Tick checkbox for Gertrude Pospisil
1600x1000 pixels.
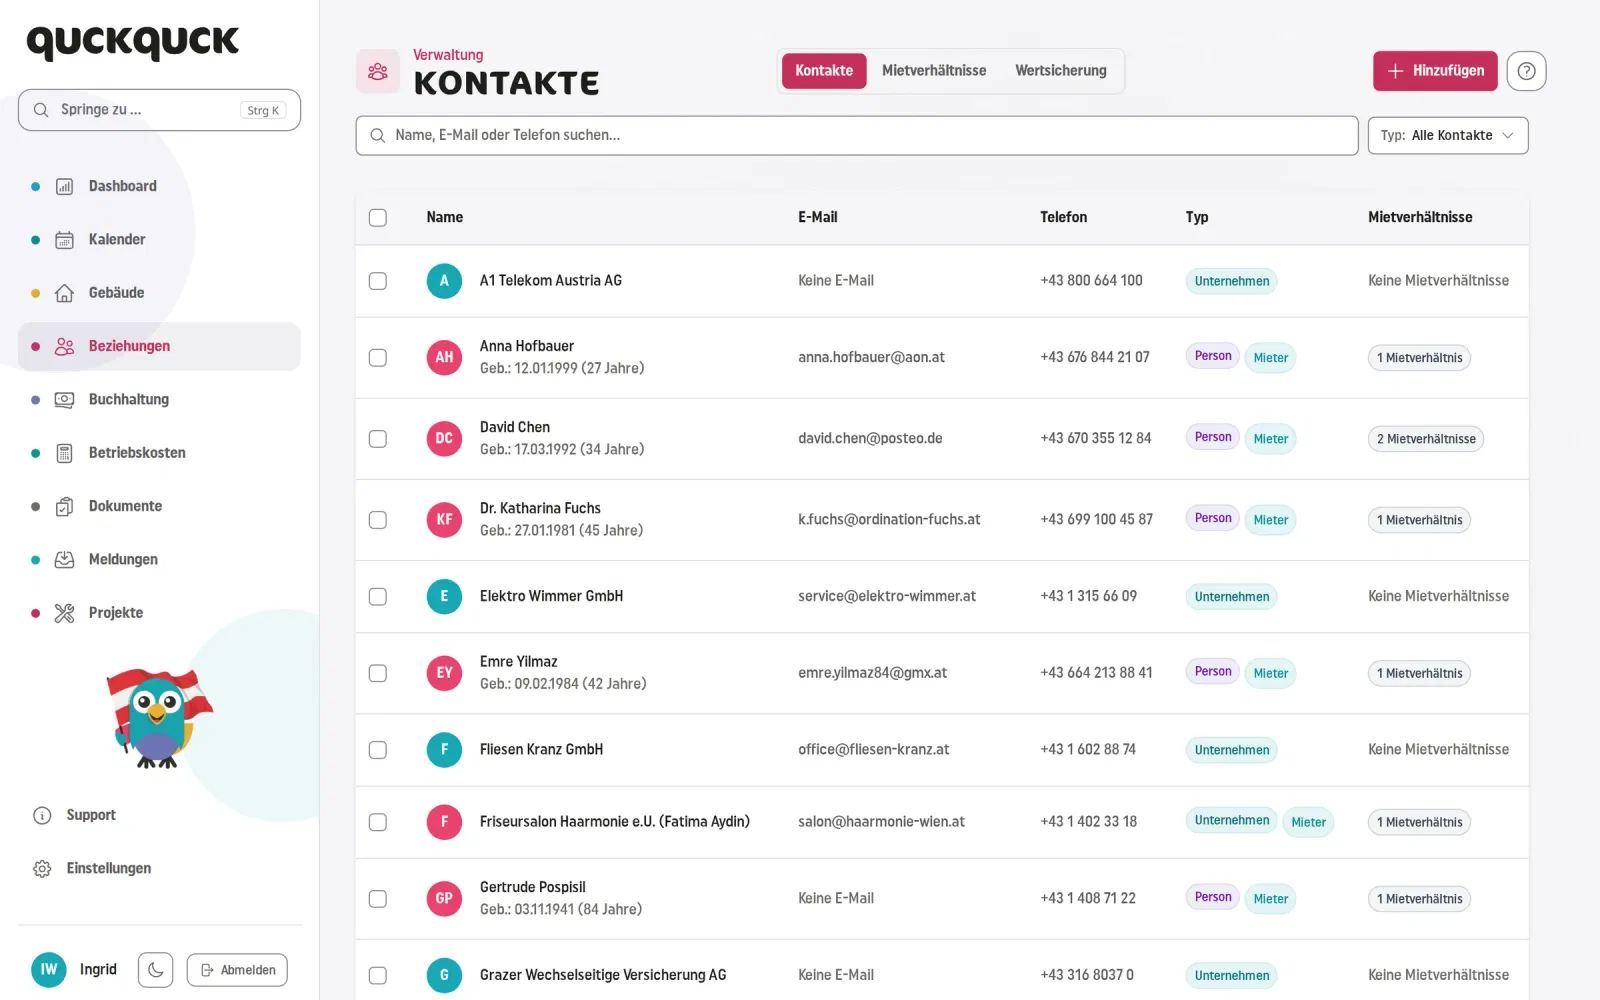click(x=378, y=898)
